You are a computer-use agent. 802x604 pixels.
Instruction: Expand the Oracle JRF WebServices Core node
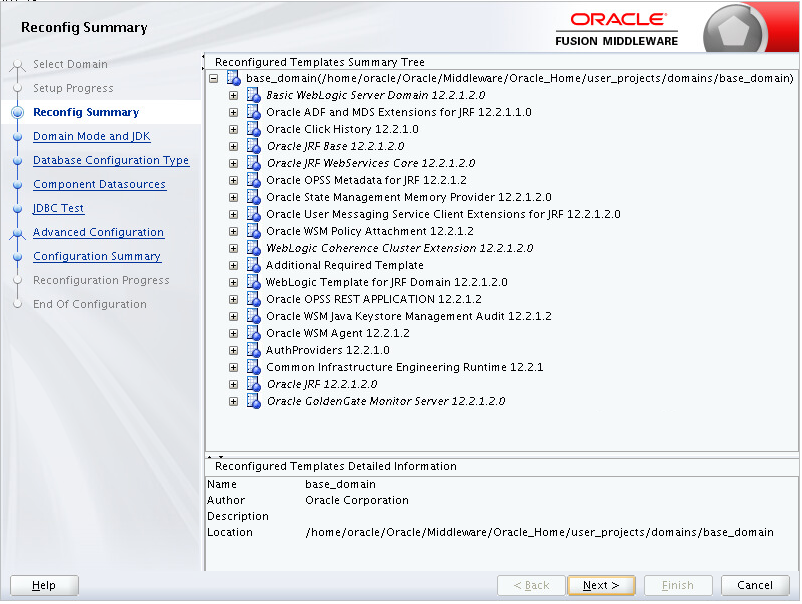coord(234,164)
